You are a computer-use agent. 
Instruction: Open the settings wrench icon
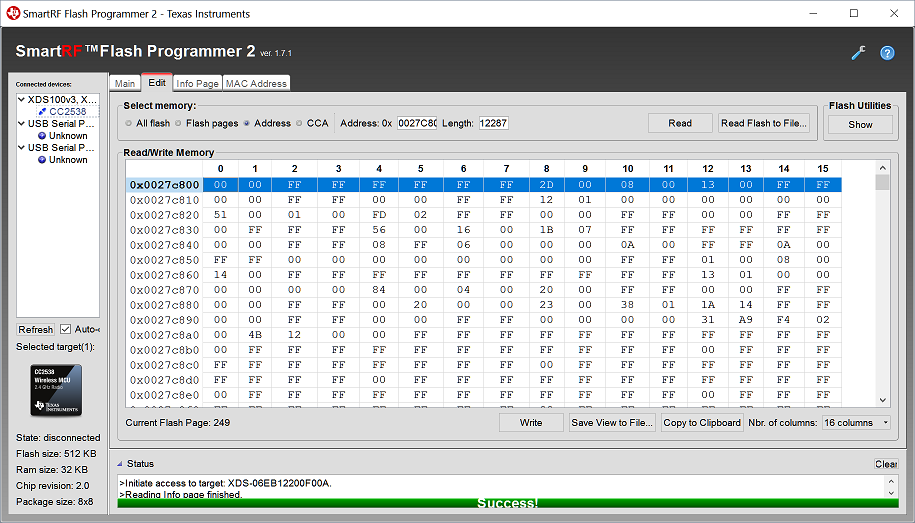click(x=858, y=53)
